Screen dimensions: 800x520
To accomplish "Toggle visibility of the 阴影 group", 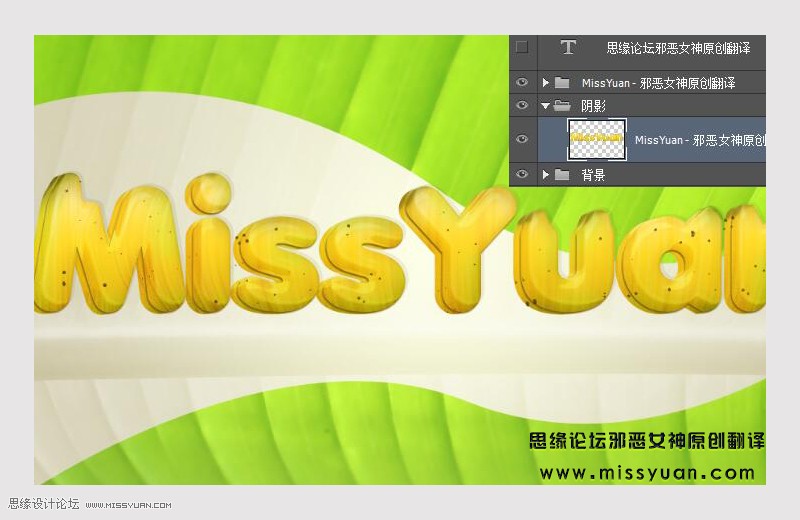I will (x=522, y=105).
